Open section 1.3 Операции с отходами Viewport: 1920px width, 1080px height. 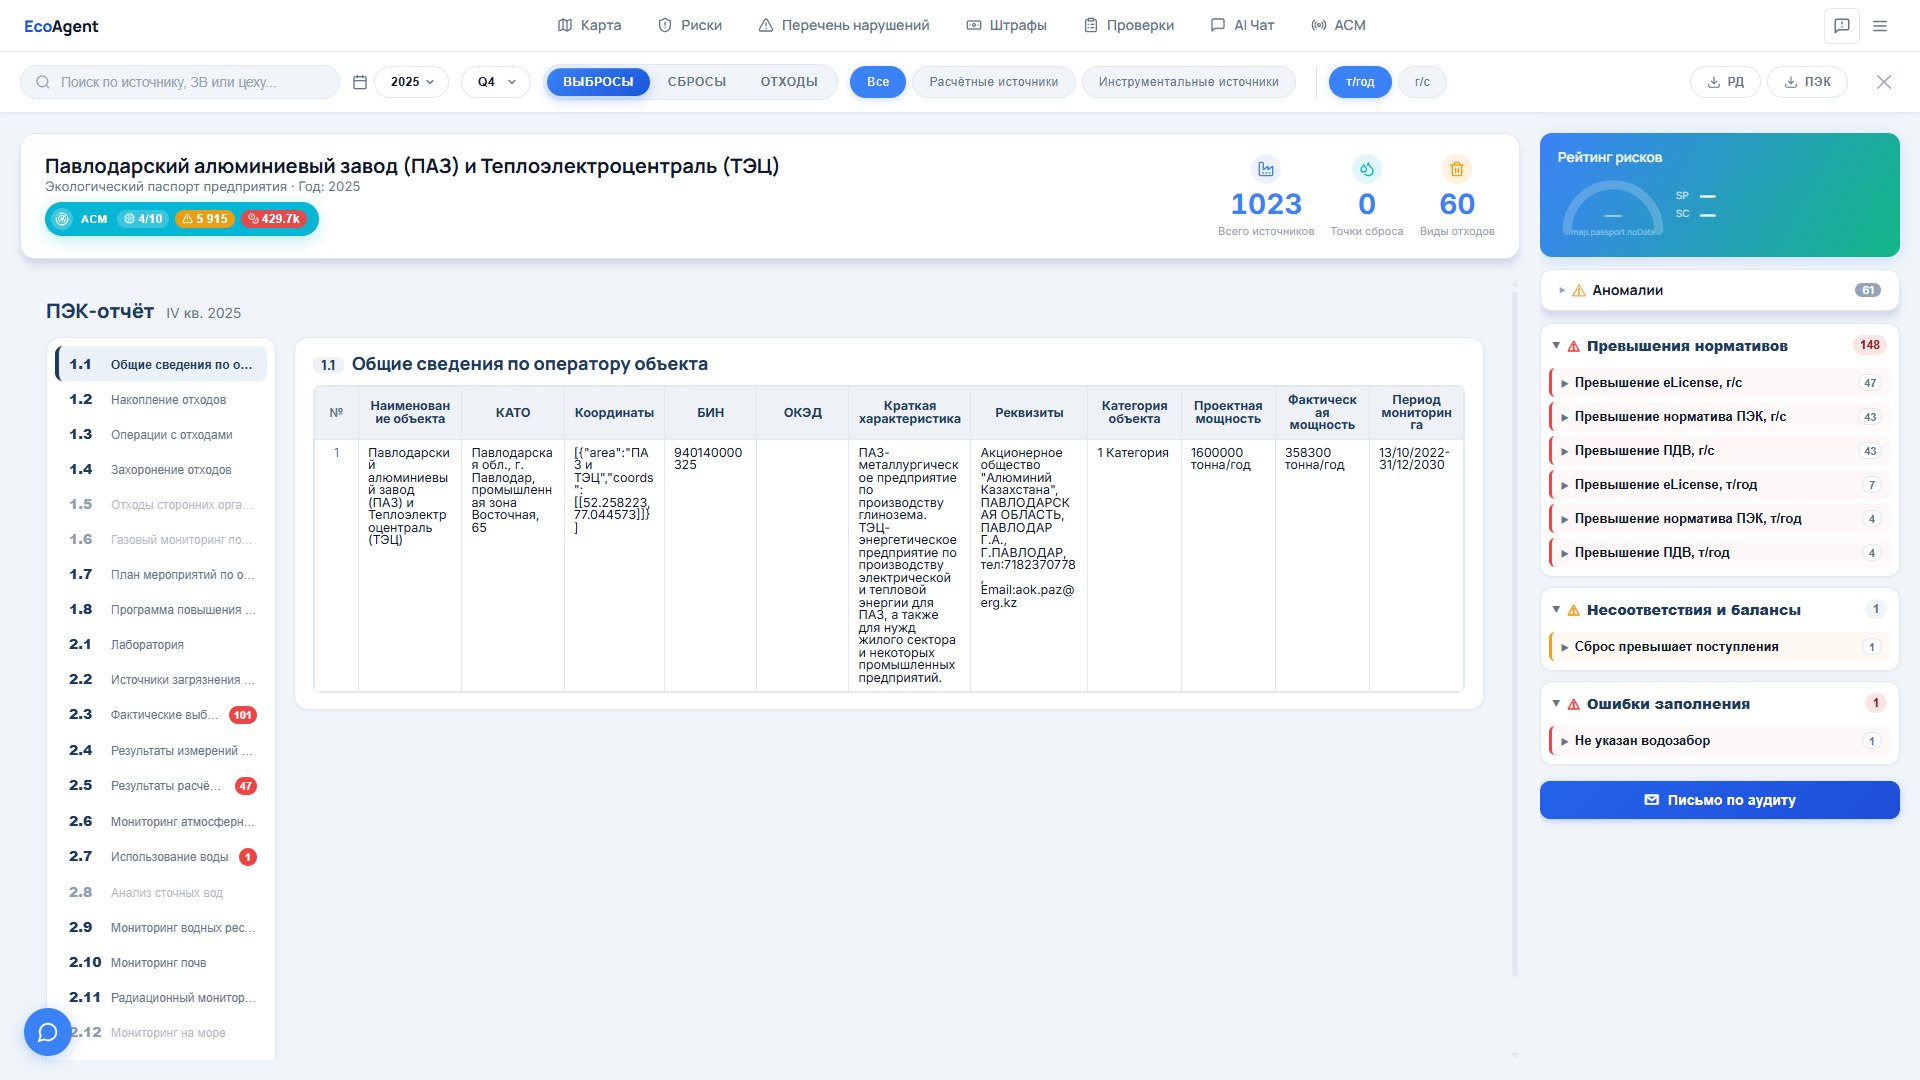tap(161, 435)
